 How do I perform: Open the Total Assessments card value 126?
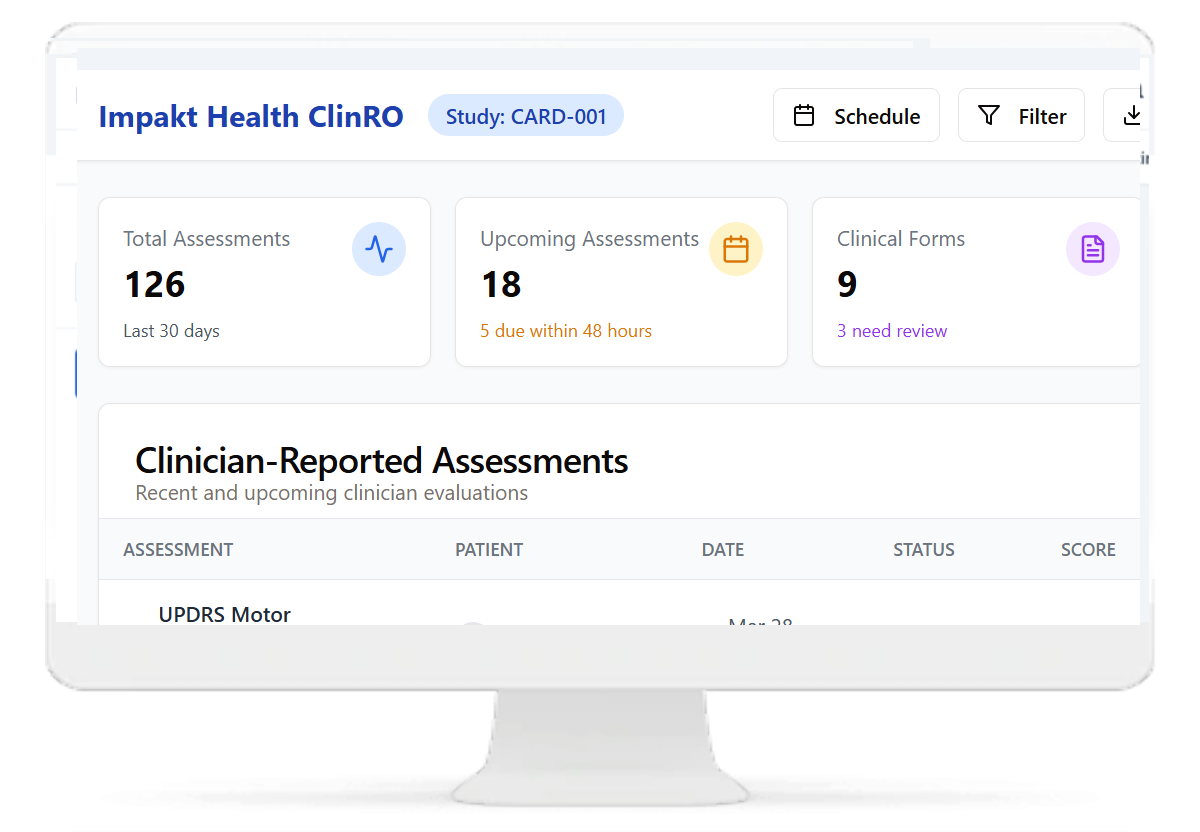(x=155, y=285)
